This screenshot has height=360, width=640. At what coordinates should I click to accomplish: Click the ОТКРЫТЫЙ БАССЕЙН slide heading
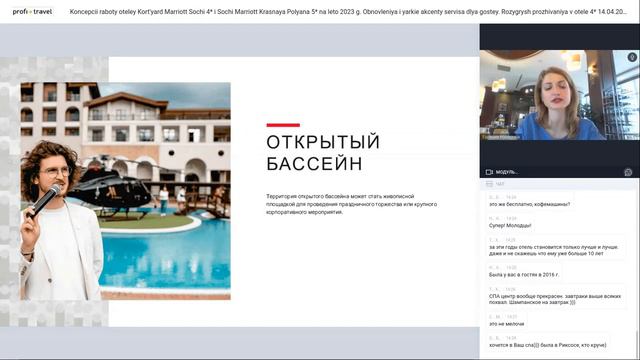tap(323, 153)
